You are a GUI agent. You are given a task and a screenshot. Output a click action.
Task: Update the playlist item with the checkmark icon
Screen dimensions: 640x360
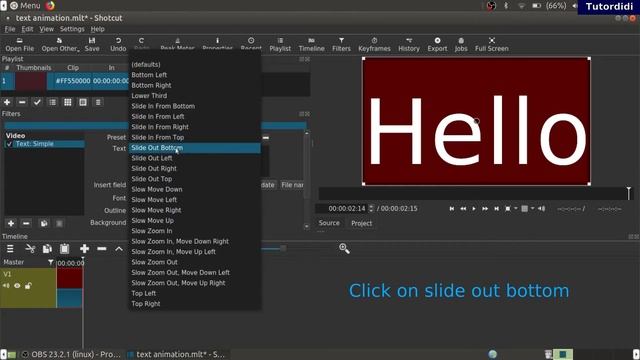[37, 102]
